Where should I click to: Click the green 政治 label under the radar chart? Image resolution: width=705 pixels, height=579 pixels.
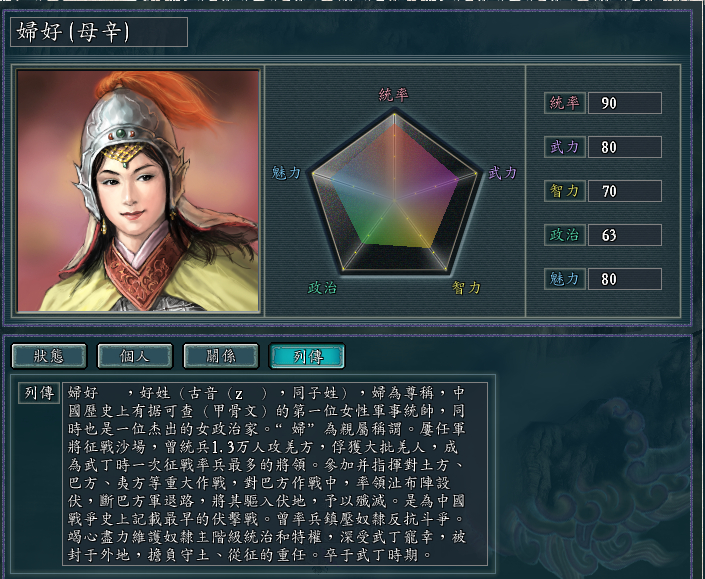[x=322, y=288]
